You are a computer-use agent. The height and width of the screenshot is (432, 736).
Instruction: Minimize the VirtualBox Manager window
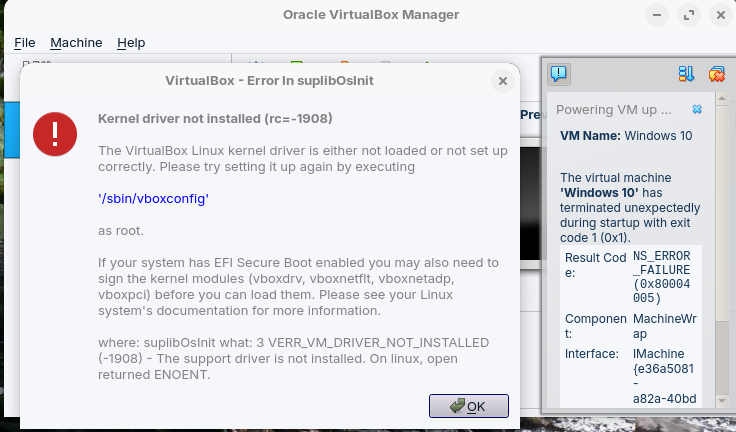point(657,15)
